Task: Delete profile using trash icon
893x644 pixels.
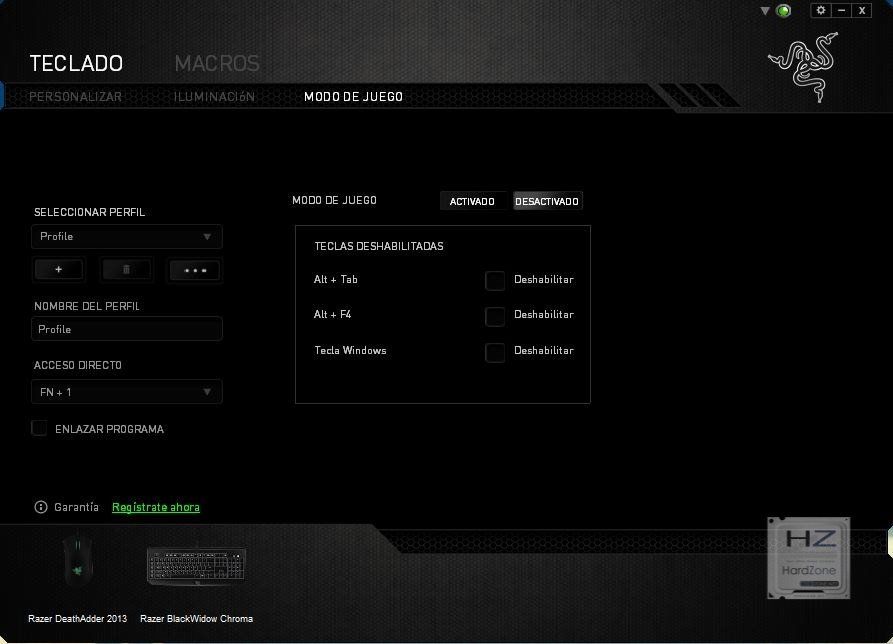Action: (126, 269)
